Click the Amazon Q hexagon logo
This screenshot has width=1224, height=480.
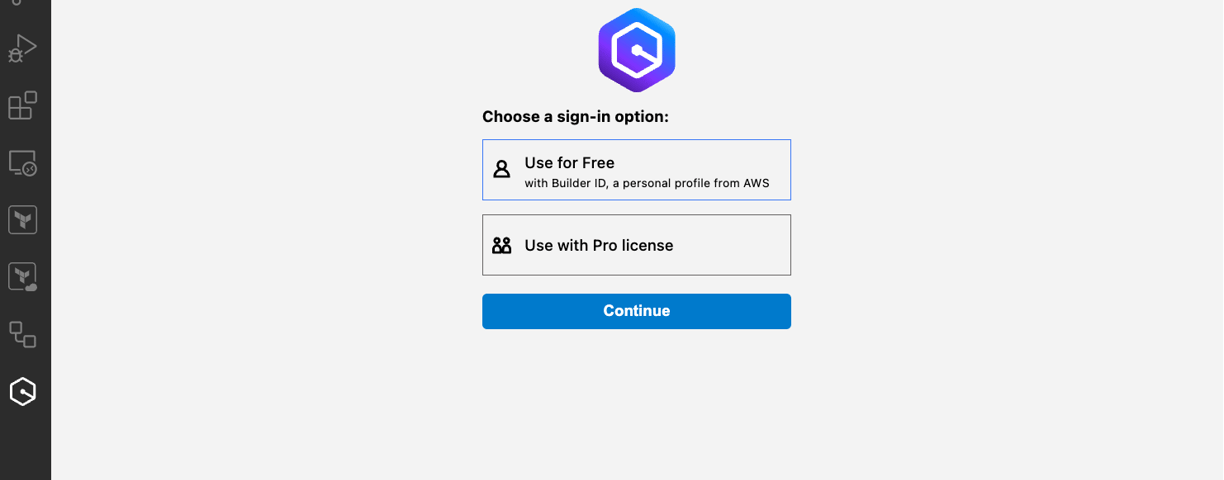pyautogui.click(x=637, y=50)
